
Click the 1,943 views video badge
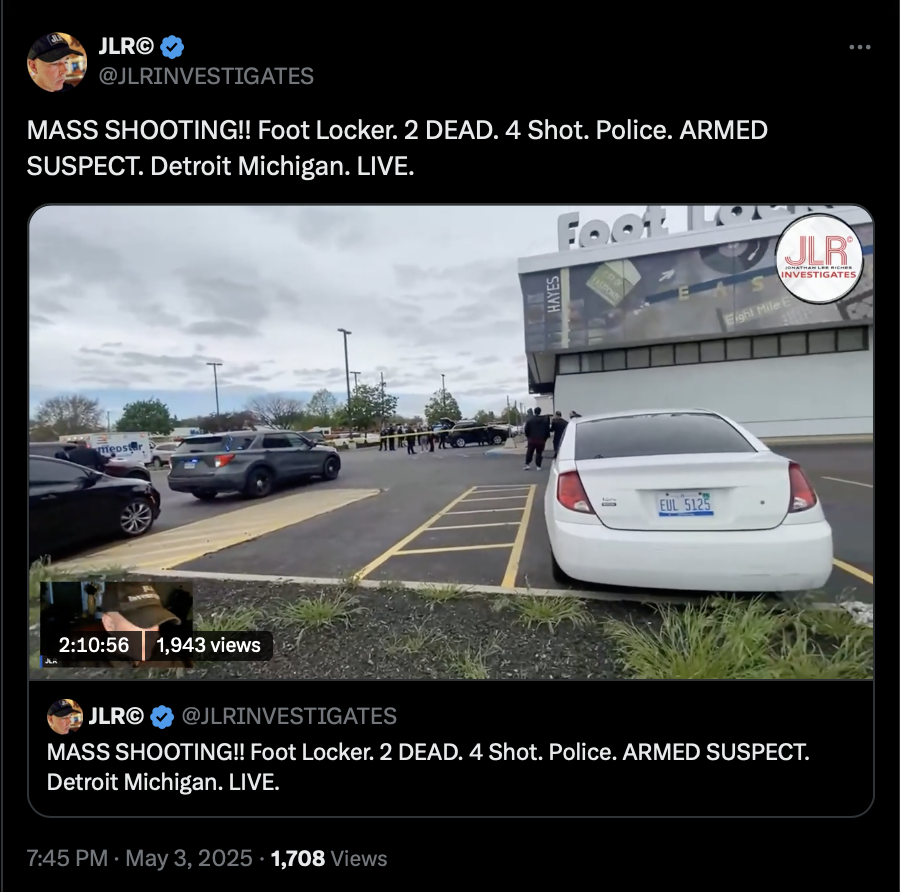coord(208,645)
